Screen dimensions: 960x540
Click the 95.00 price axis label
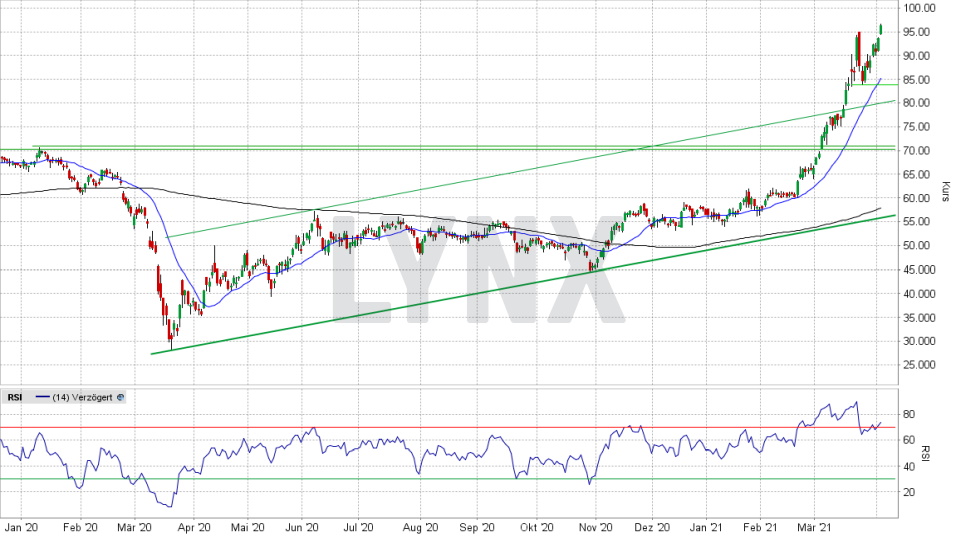[x=917, y=32]
